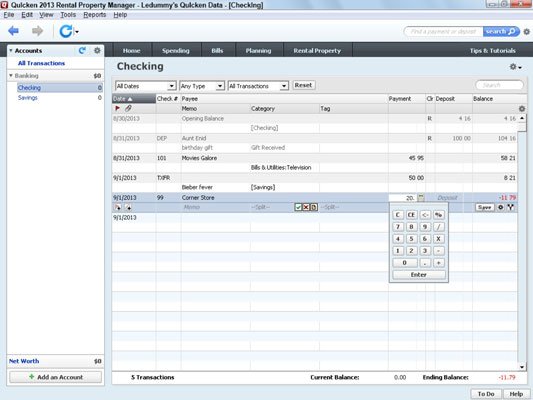Viewport: 533px width, 400px height.
Task: Save the Corner Store transaction
Action: tap(484, 207)
